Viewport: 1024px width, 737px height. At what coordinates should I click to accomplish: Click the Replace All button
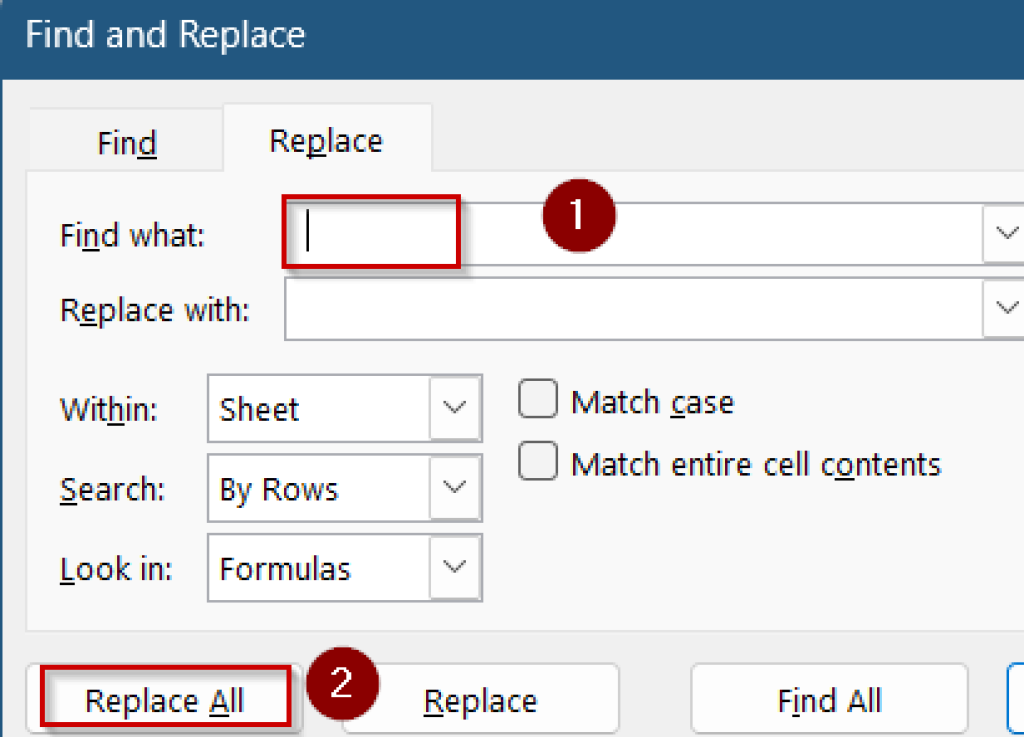(165, 699)
